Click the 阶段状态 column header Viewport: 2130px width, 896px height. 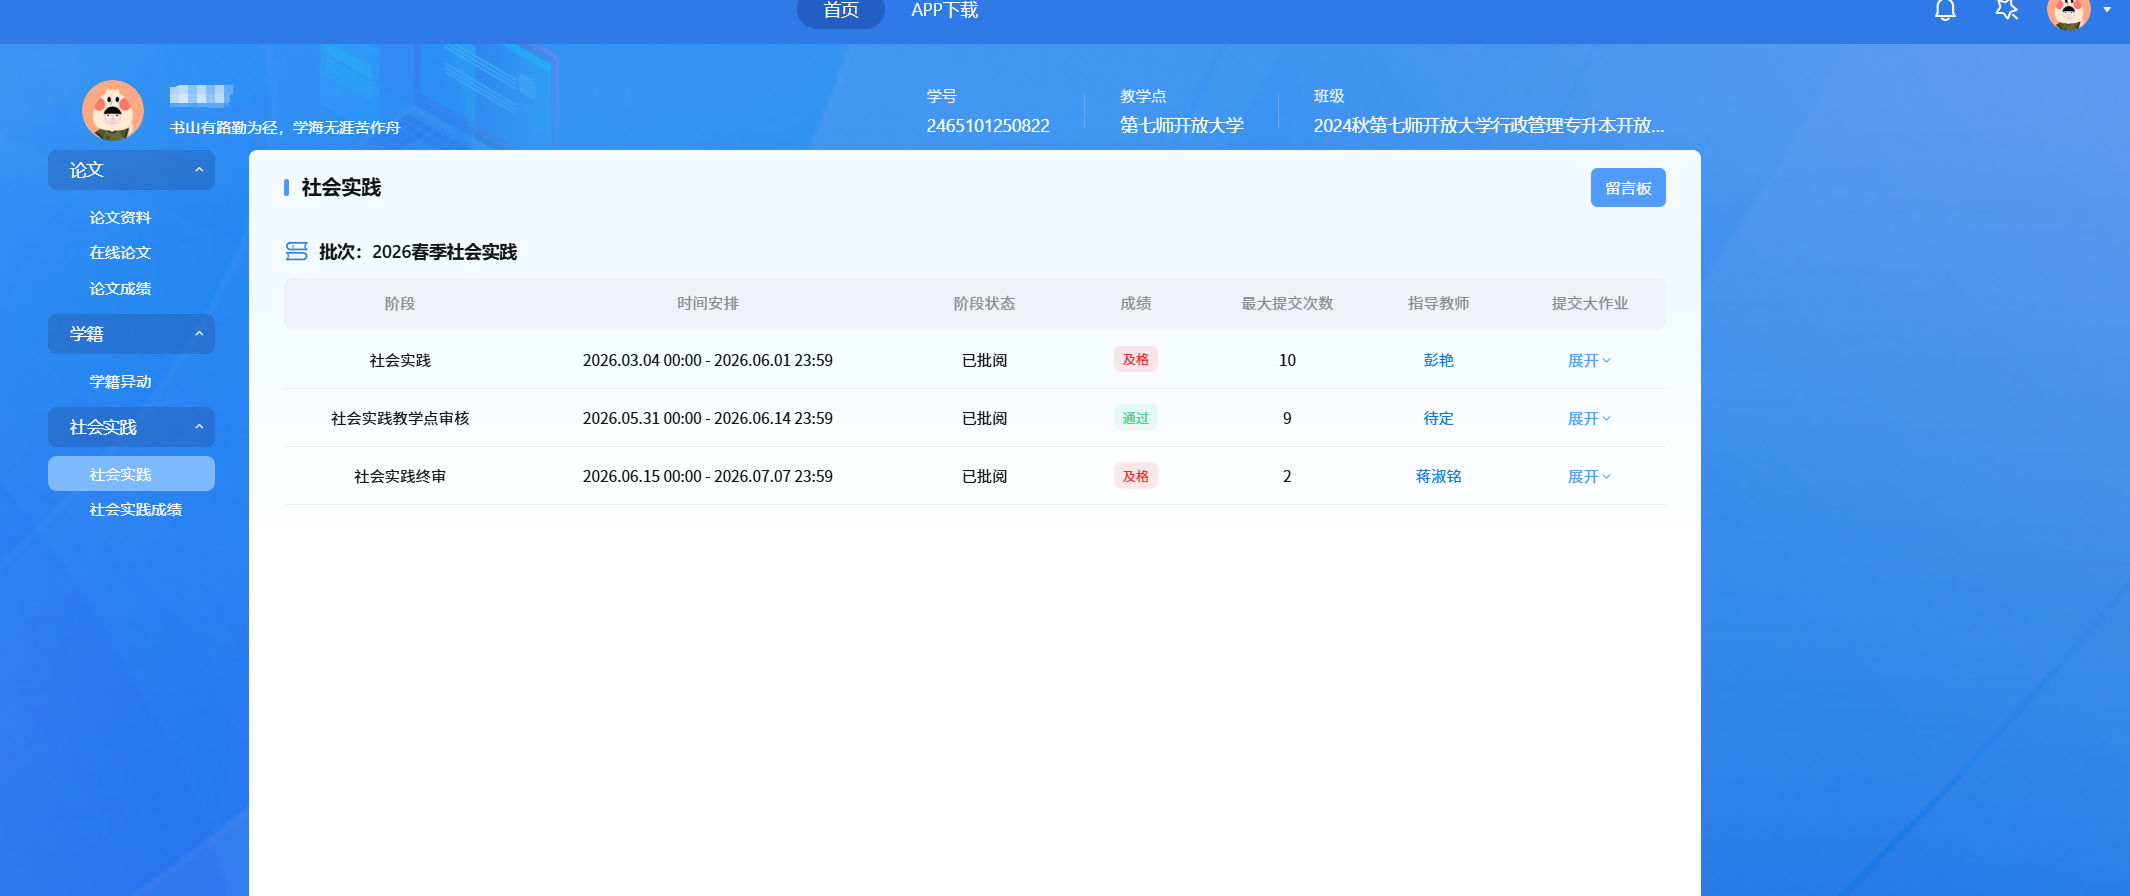[984, 303]
